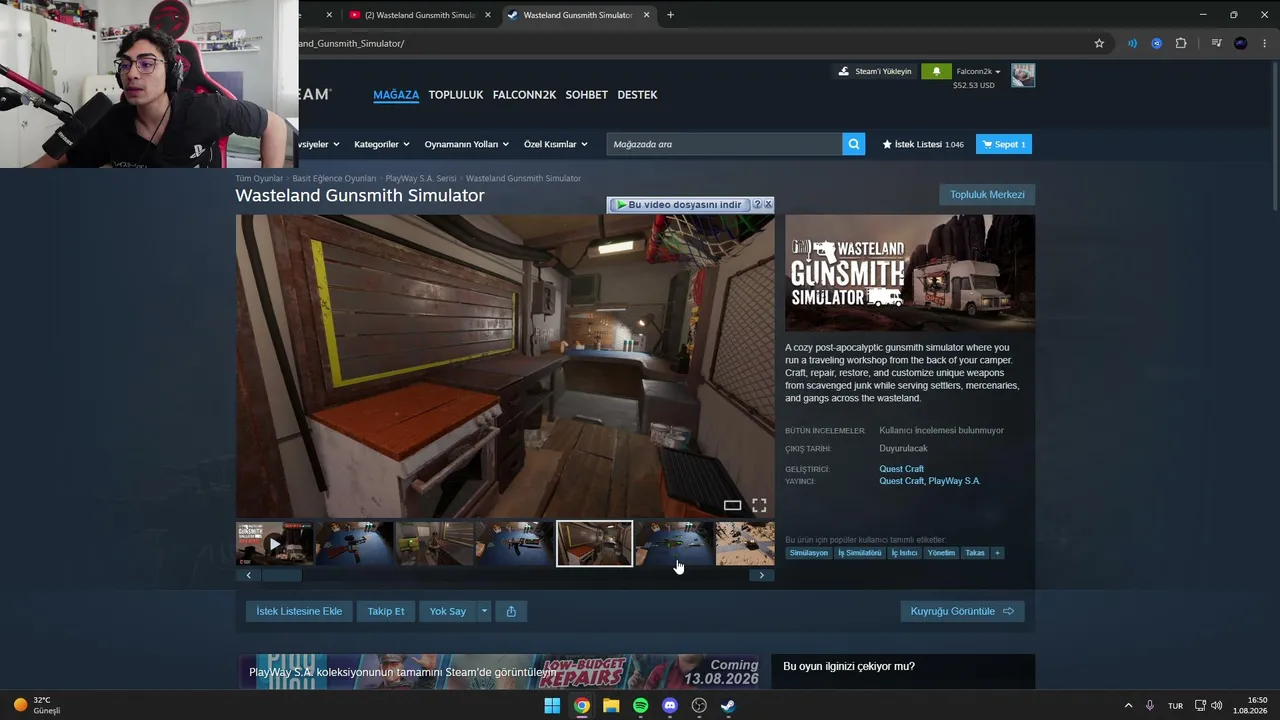Click the İş Simülatörü tag

860,553
